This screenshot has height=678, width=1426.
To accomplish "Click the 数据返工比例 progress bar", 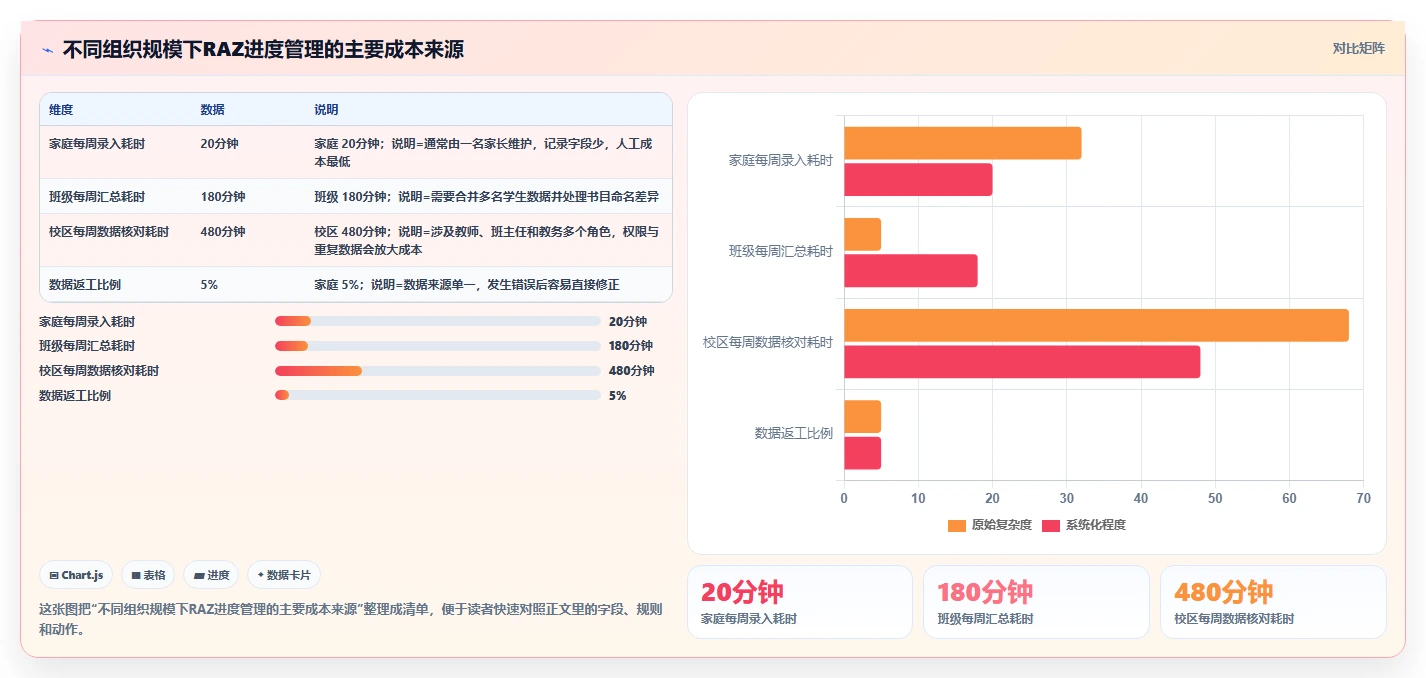I will coord(437,396).
